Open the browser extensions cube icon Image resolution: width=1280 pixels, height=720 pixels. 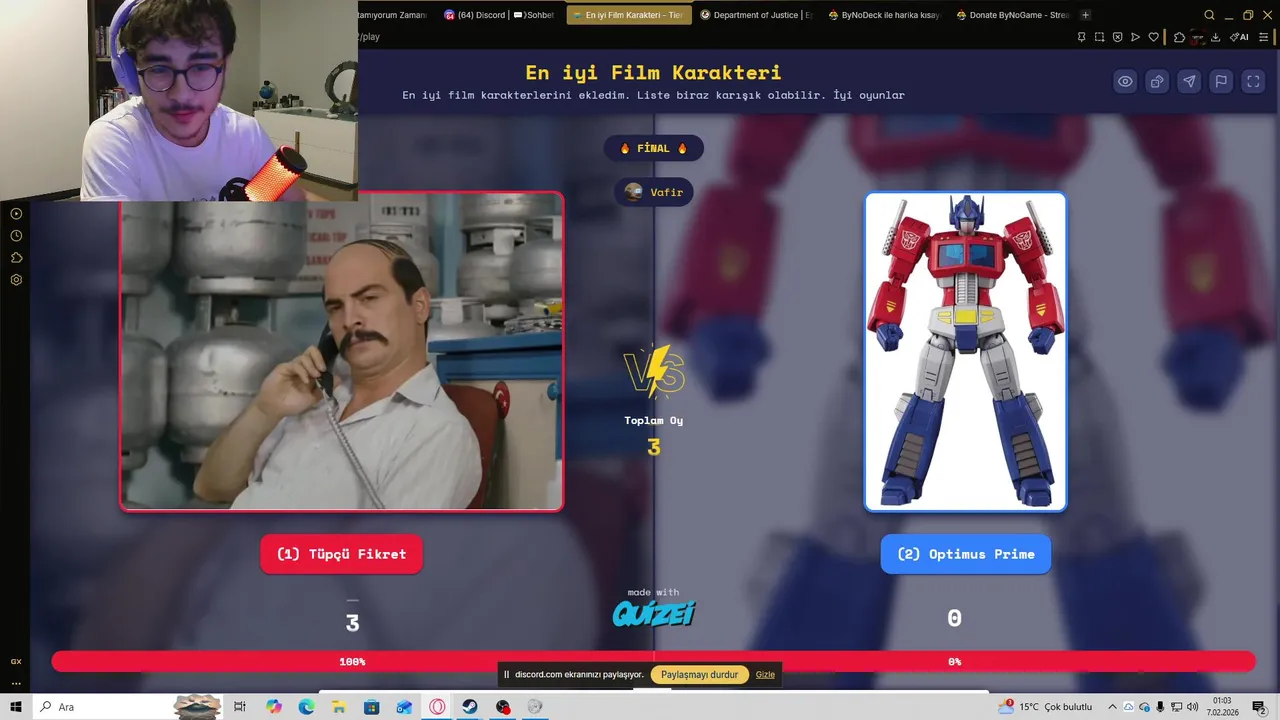tap(1179, 37)
